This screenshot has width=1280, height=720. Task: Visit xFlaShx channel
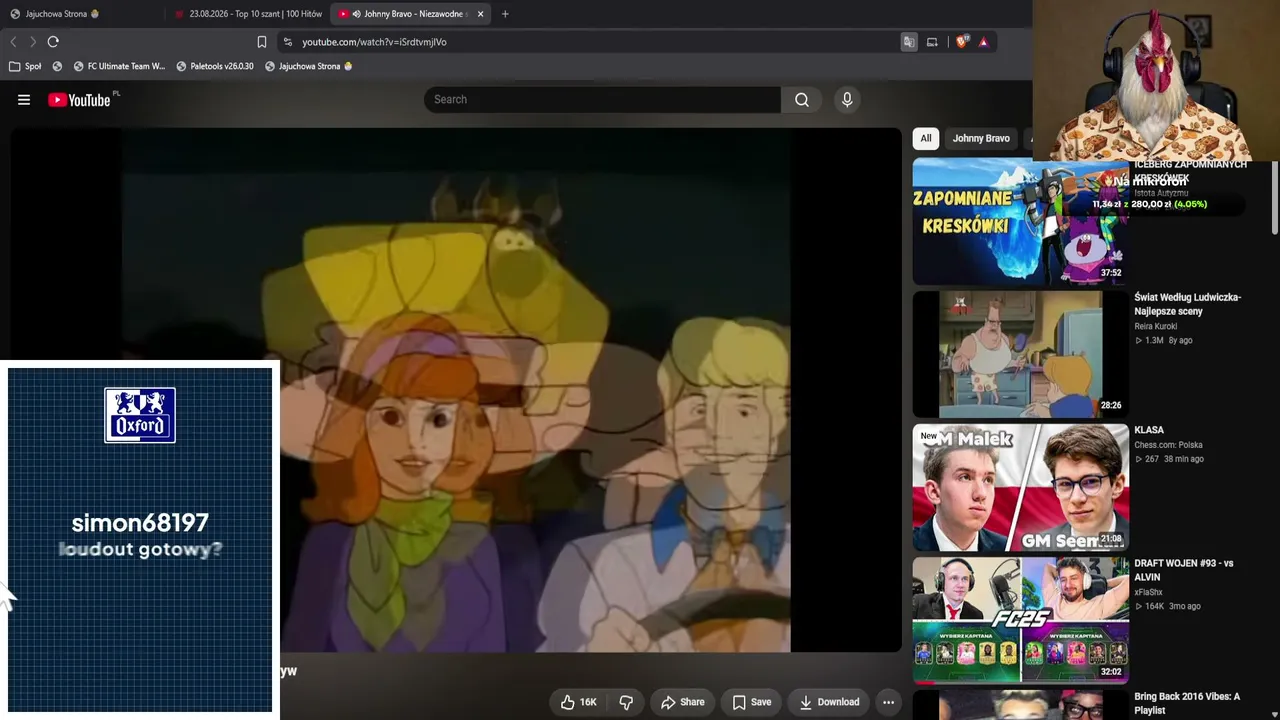point(1150,592)
